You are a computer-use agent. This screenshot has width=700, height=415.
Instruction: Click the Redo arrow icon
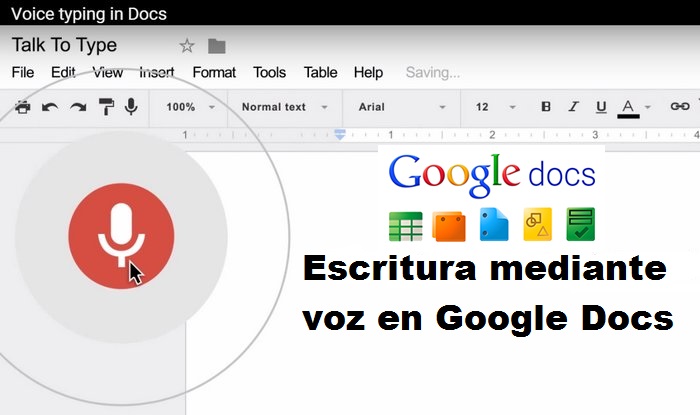[x=77, y=107]
